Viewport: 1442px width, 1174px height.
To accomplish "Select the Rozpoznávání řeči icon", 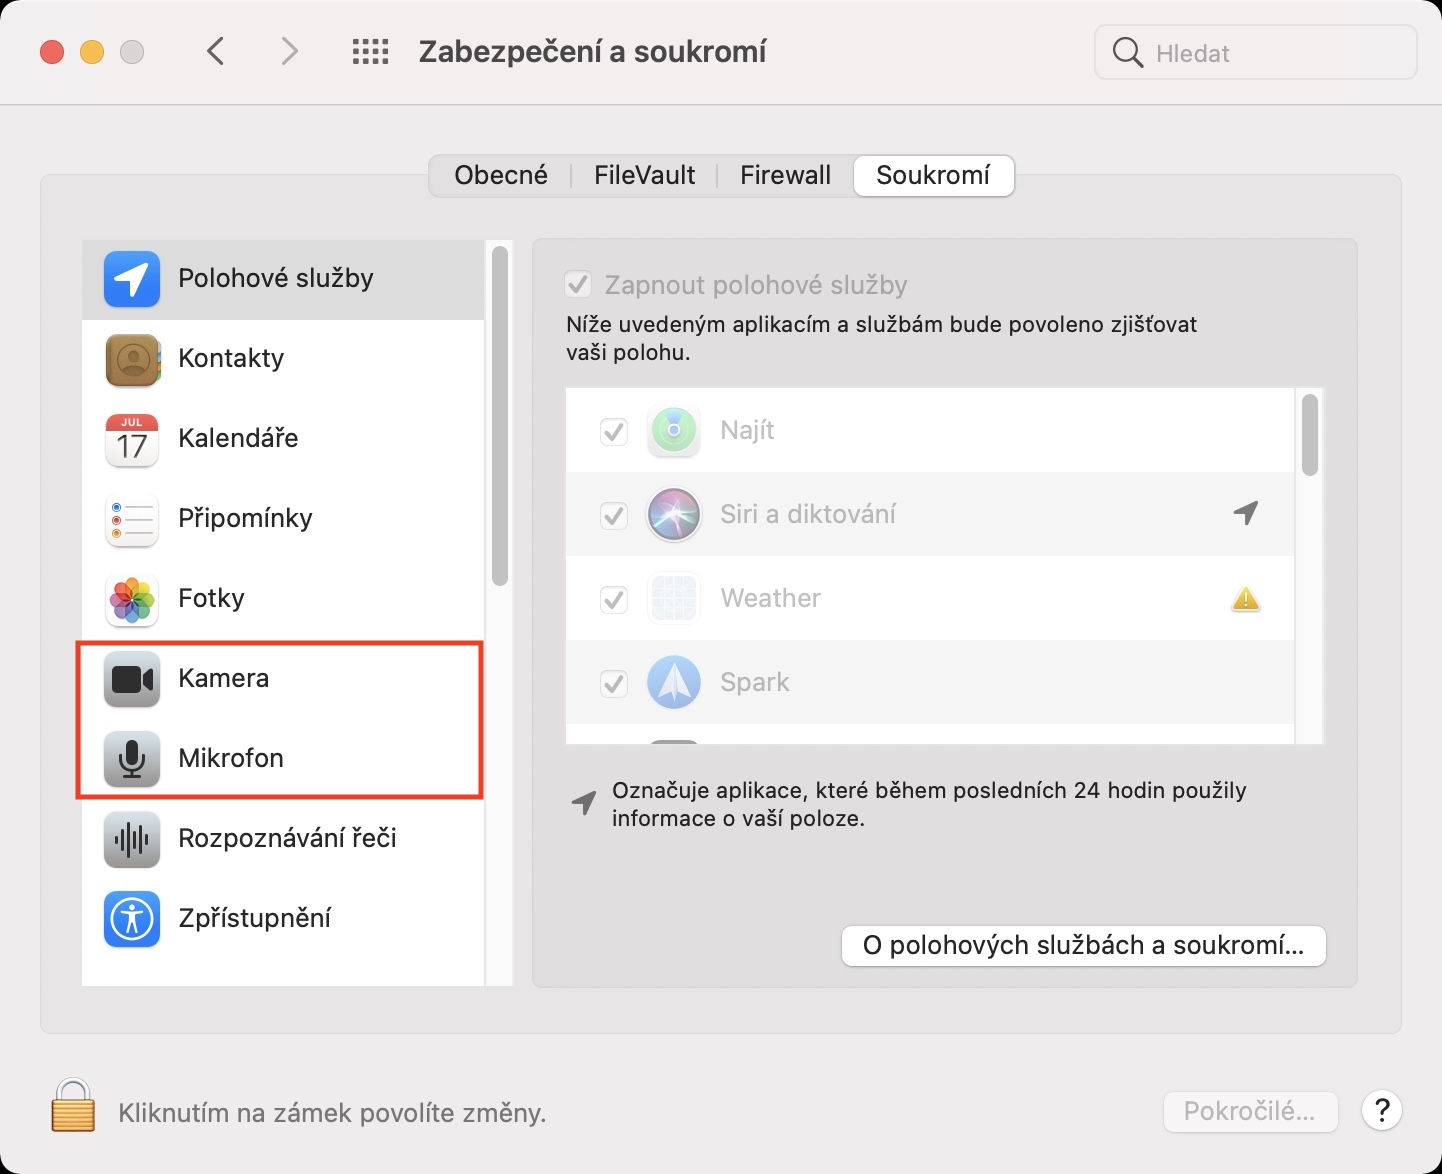I will [132, 839].
